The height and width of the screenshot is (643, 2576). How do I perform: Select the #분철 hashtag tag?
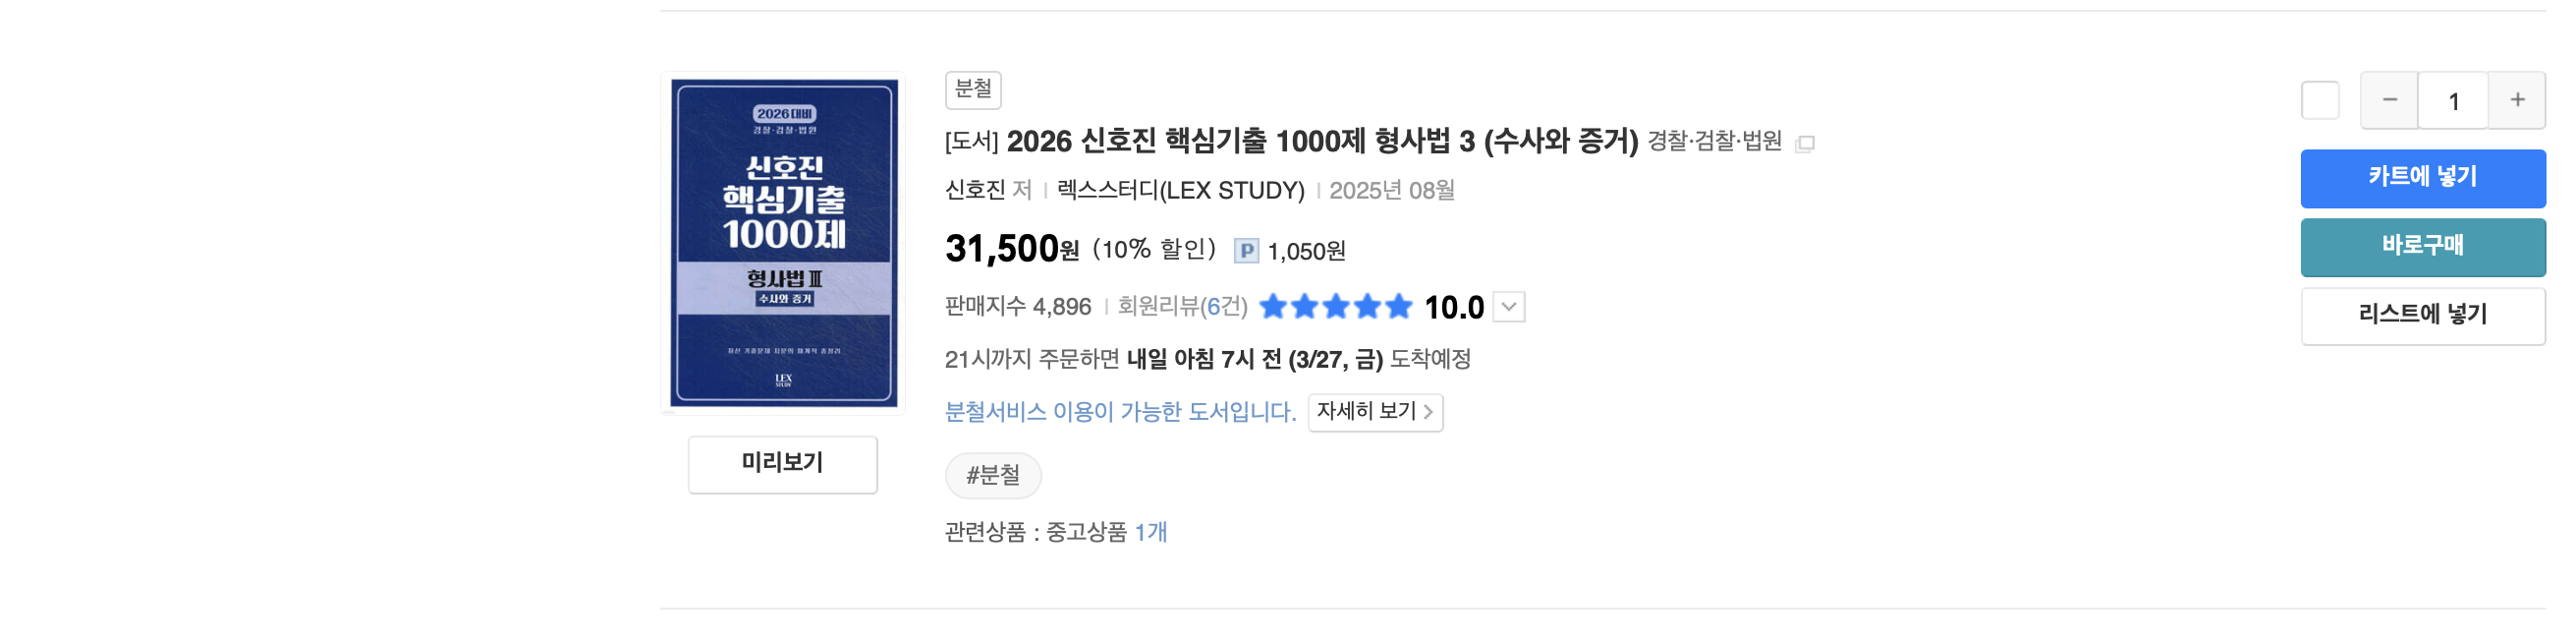tap(992, 475)
